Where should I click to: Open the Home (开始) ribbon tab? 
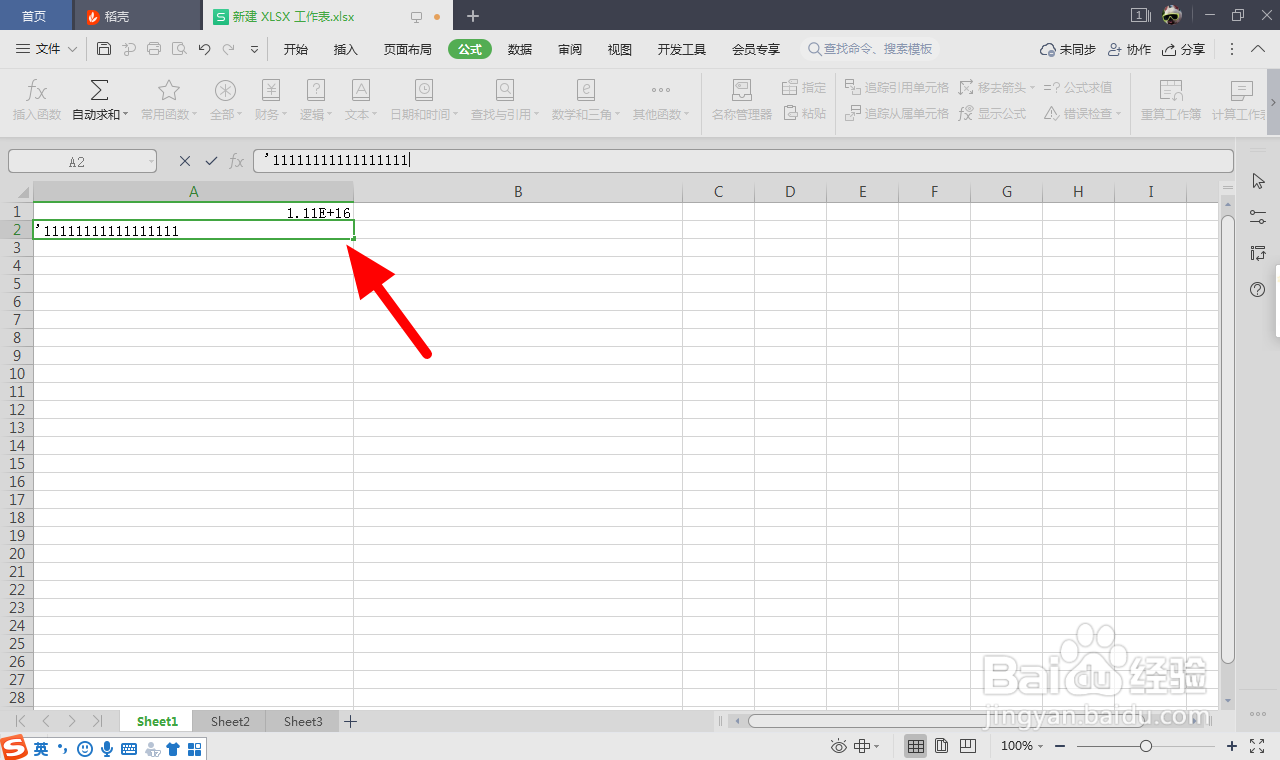pyautogui.click(x=295, y=49)
